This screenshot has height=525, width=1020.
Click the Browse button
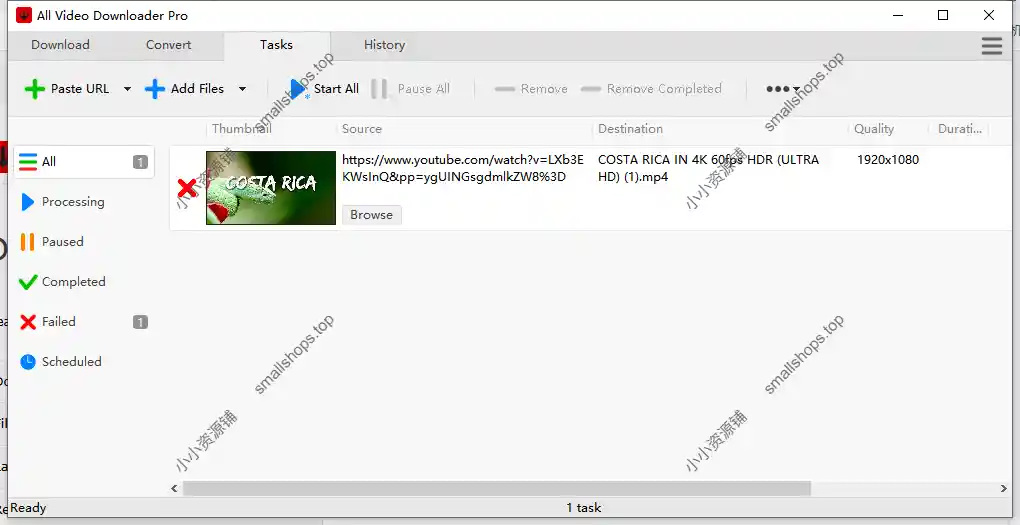[371, 215]
